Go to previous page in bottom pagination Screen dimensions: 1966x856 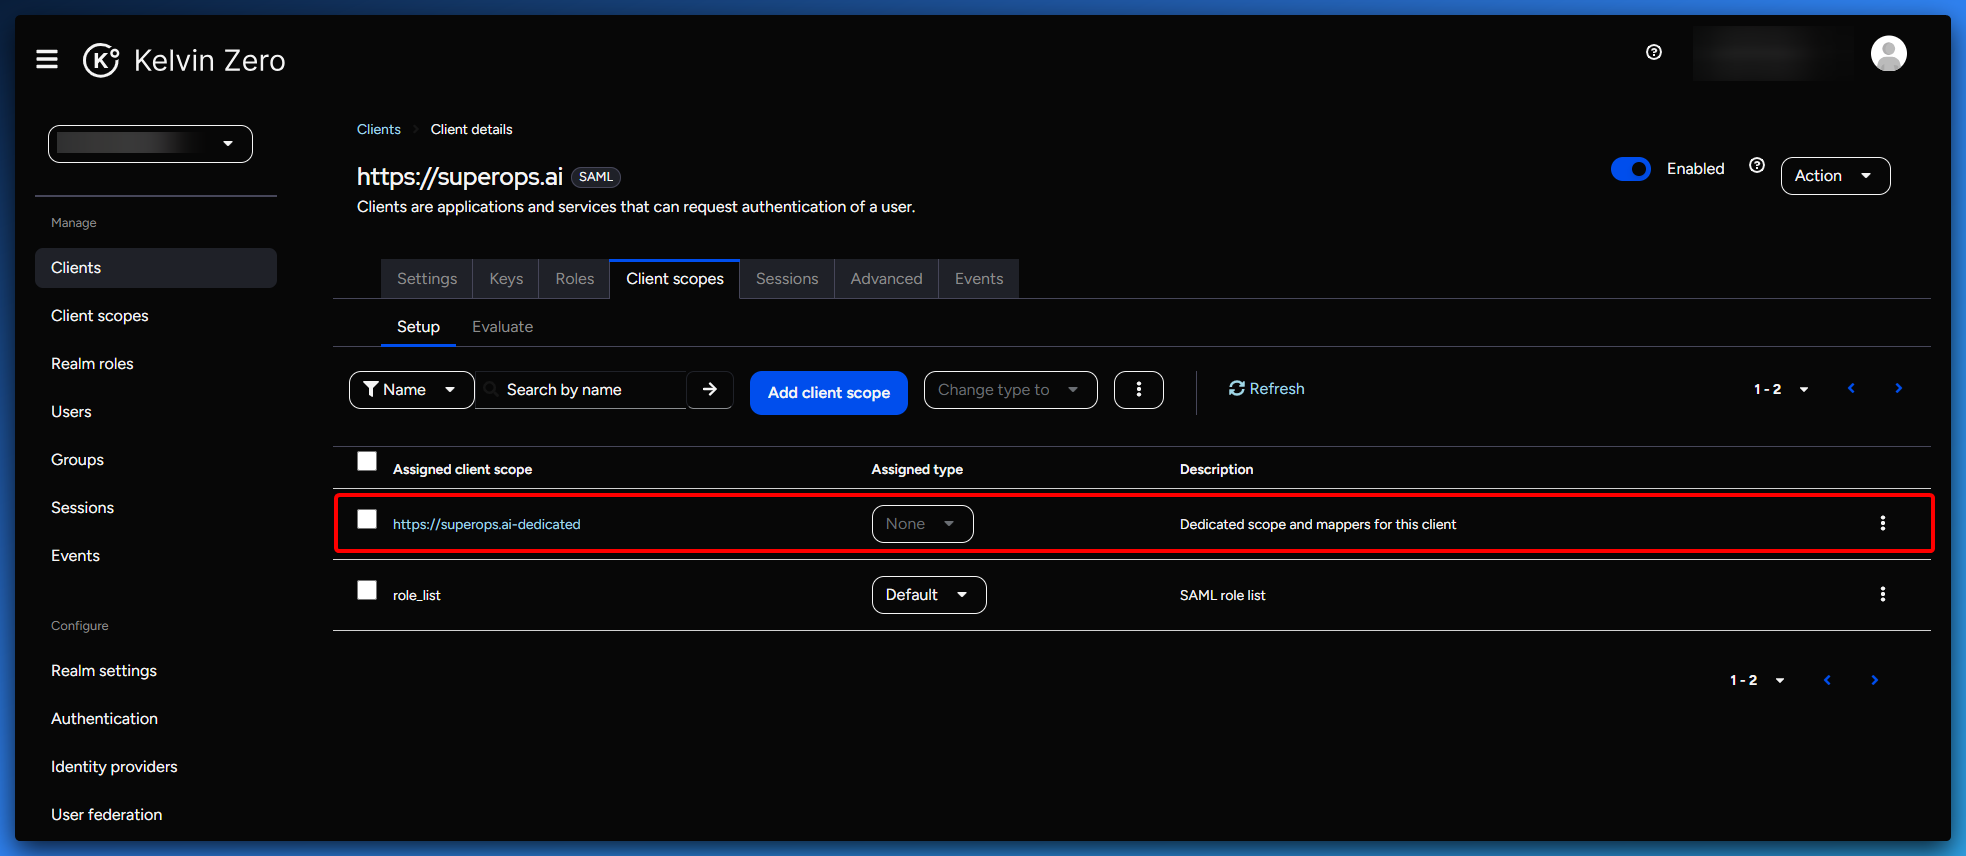[x=1827, y=680]
